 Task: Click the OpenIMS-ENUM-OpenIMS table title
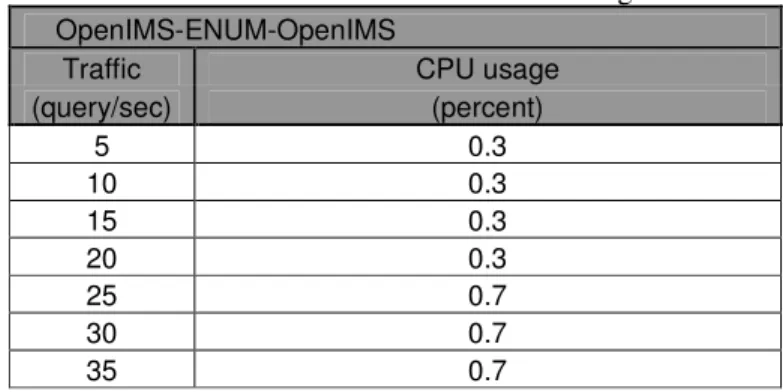click(225, 30)
